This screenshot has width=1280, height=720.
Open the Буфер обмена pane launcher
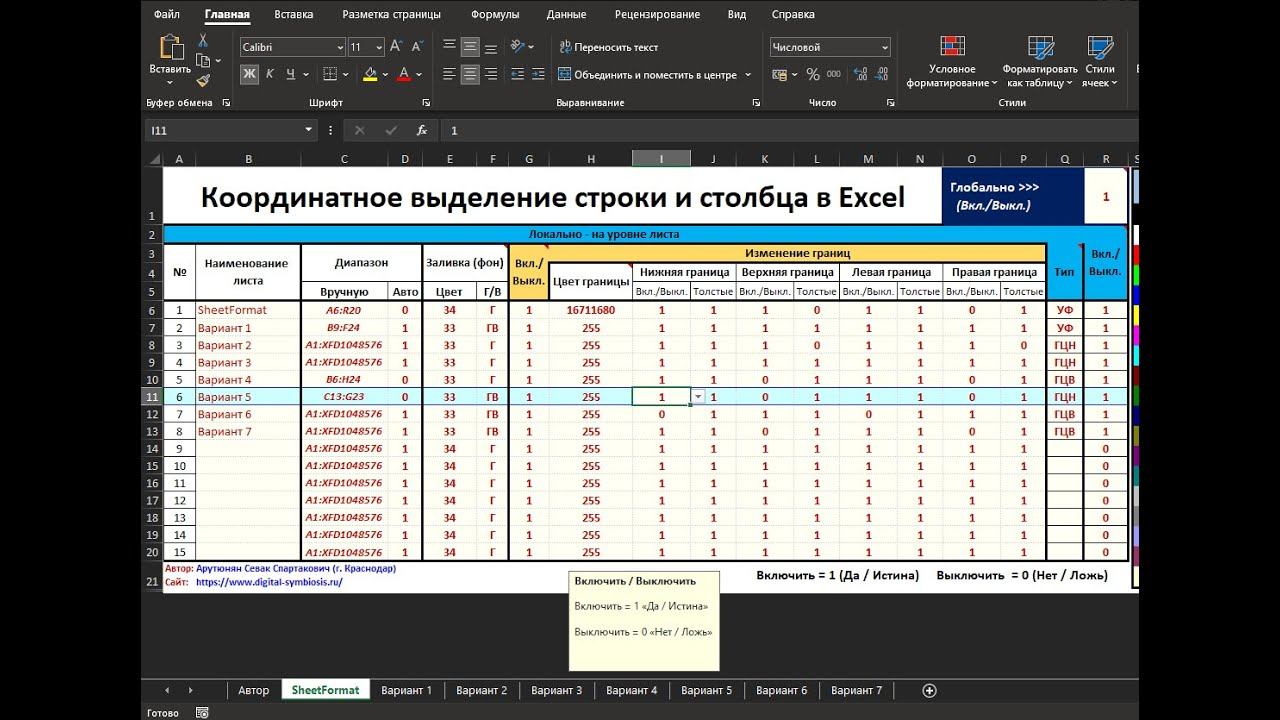226,103
